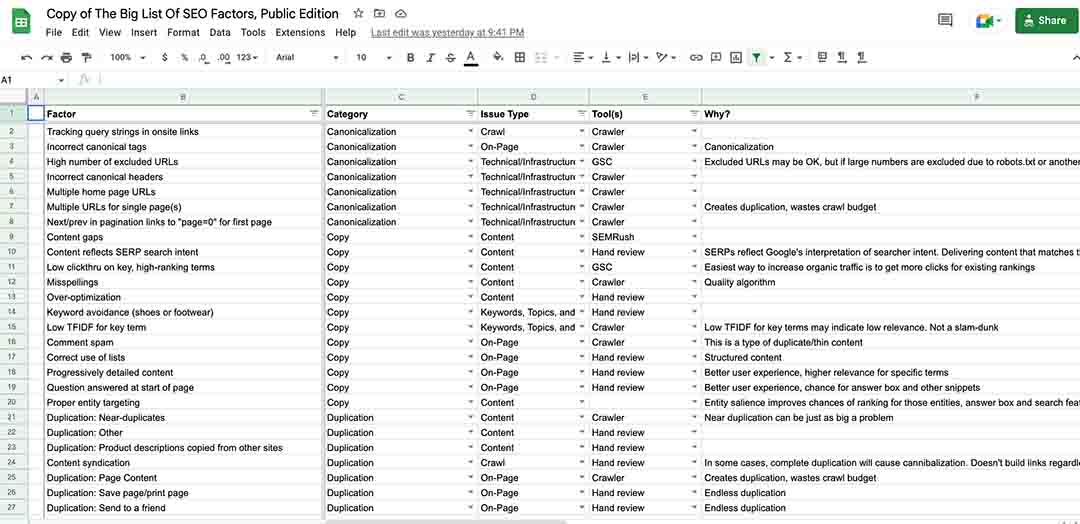Set right-to-left text direction
This screenshot has height=524, width=1080.
pyautogui.click(x=861, y=58)
